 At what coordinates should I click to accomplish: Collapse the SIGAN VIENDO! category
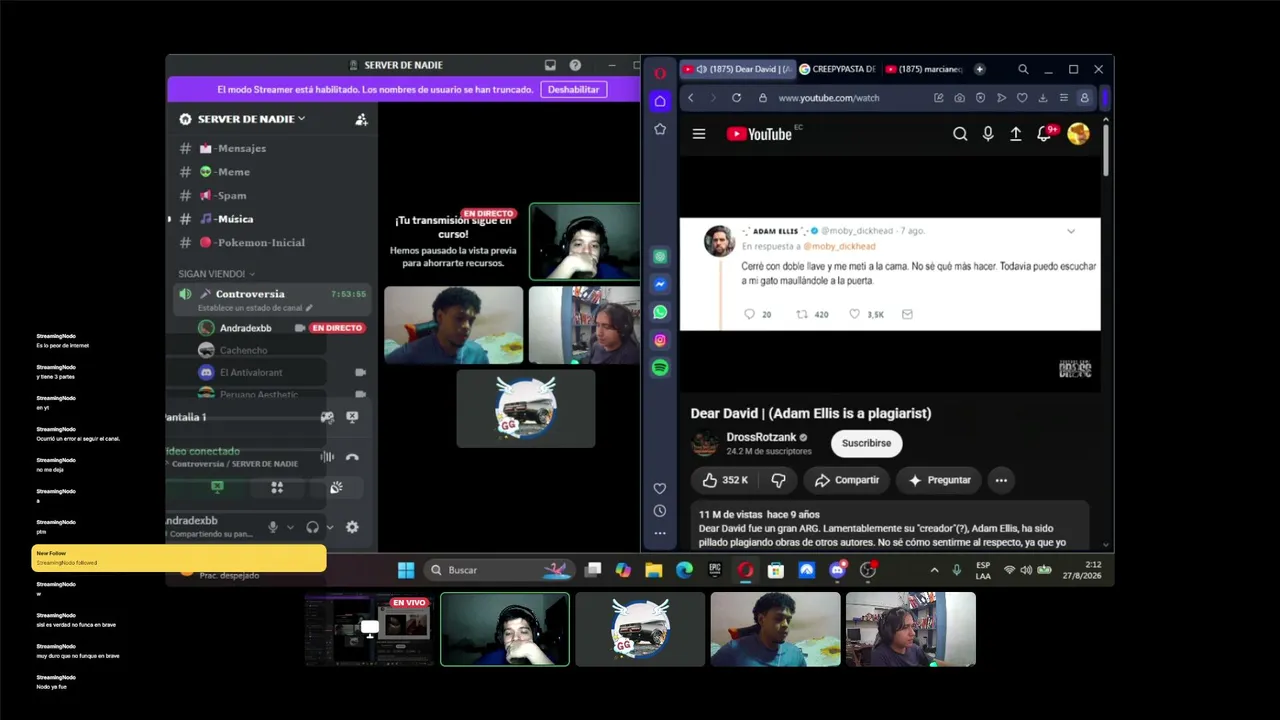pos(216,274)
